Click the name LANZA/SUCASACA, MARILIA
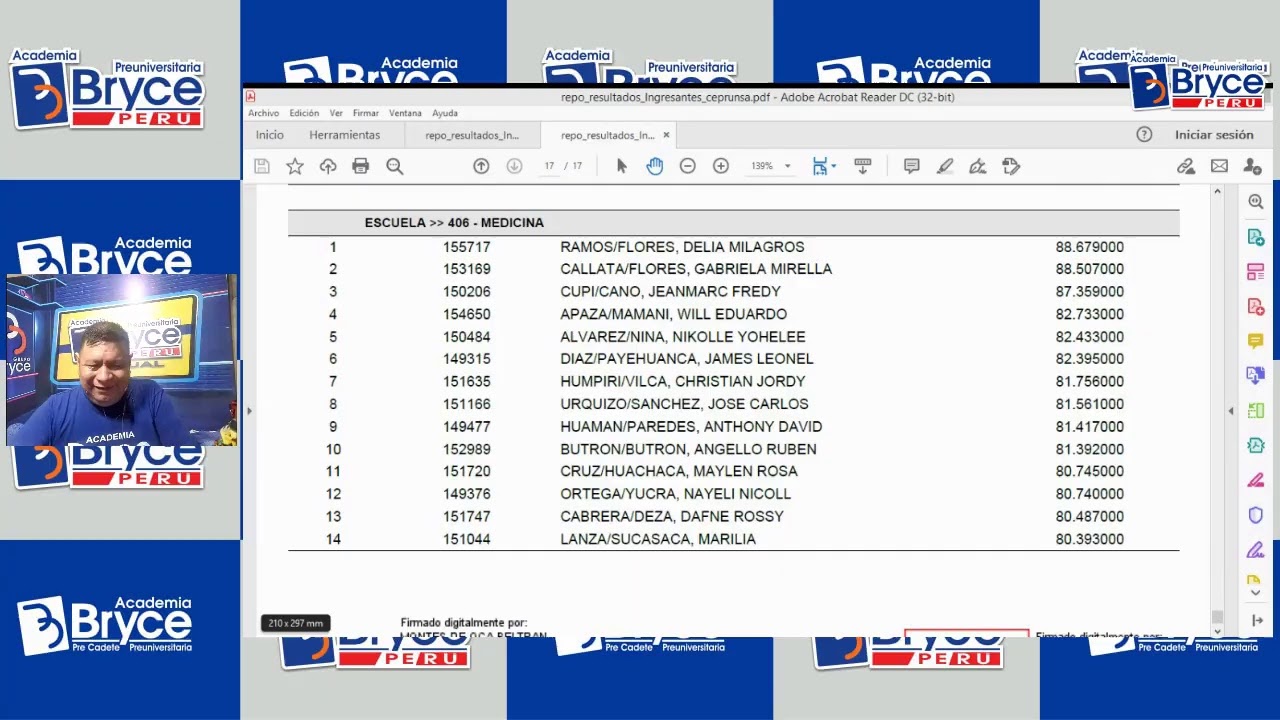 click(658, 539)
